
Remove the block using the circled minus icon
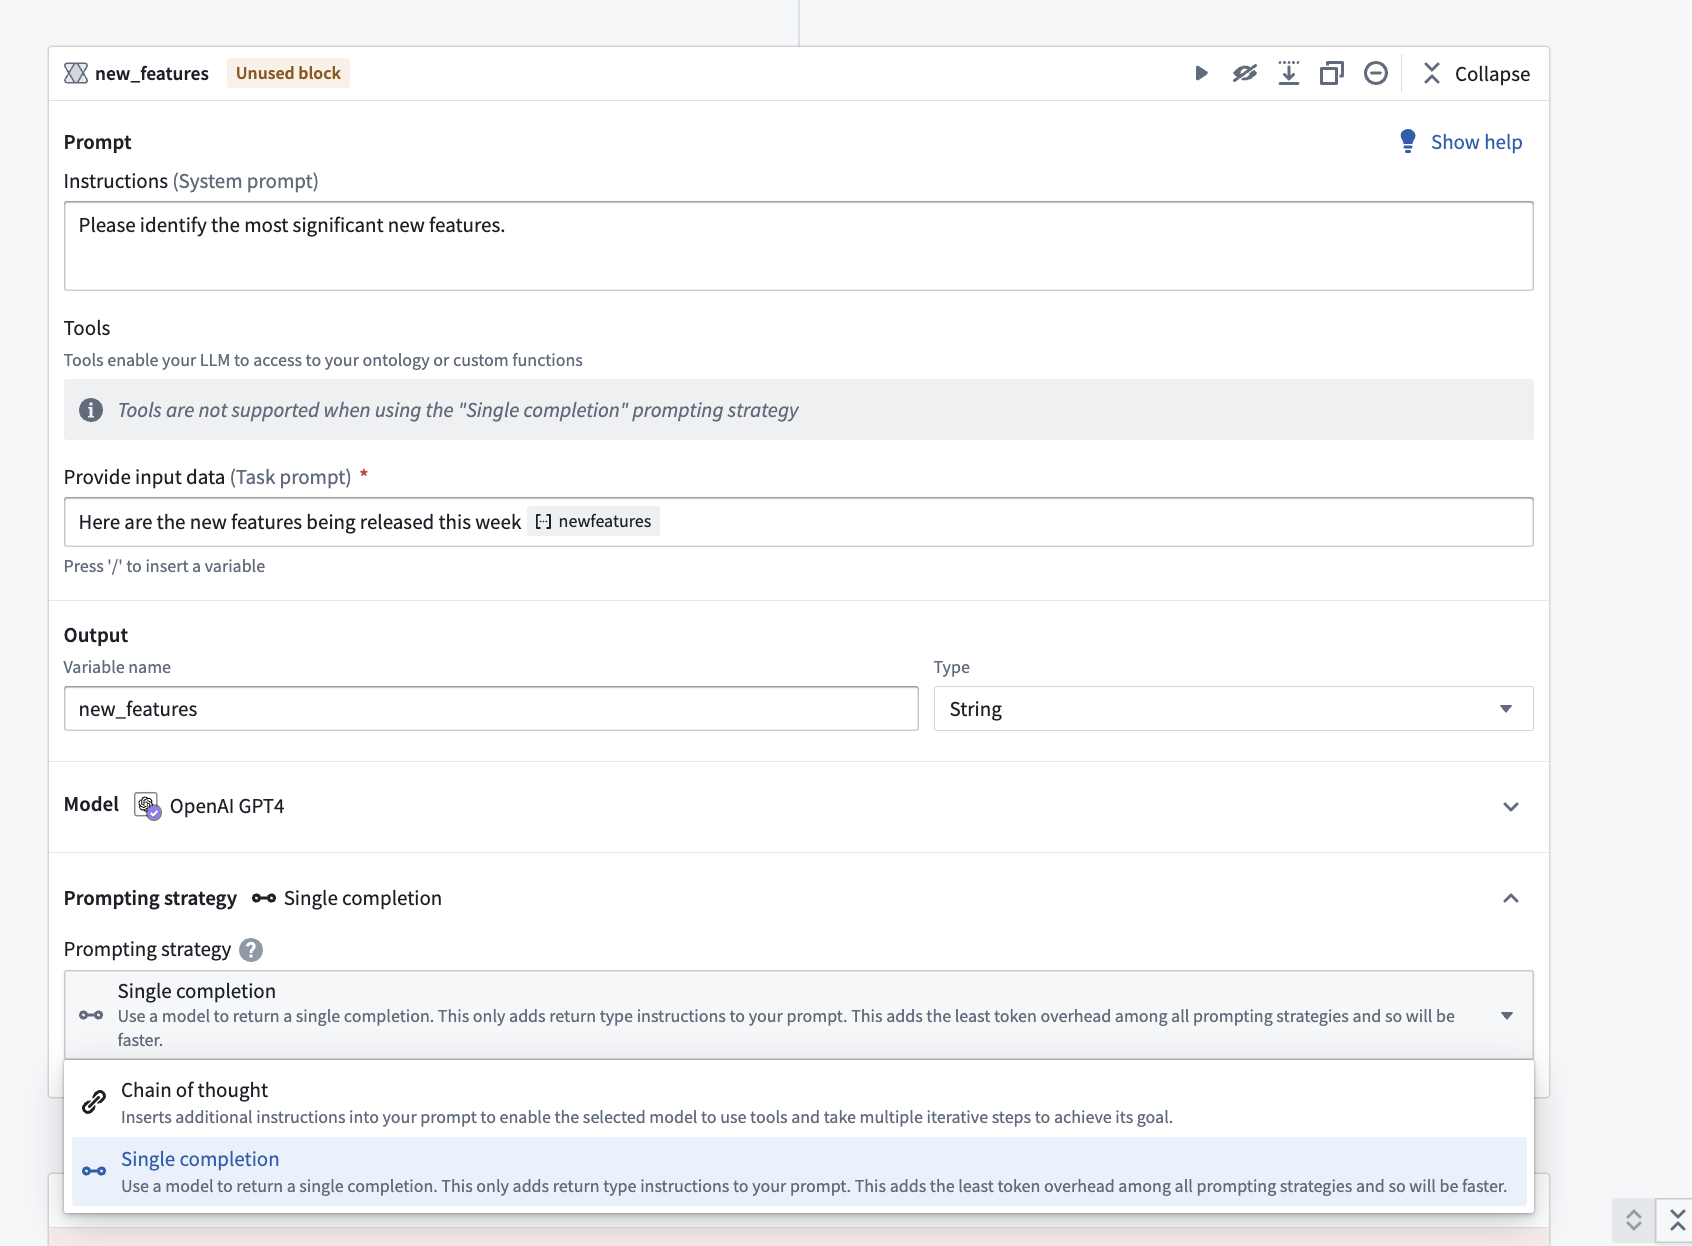tap(1376, 73)
